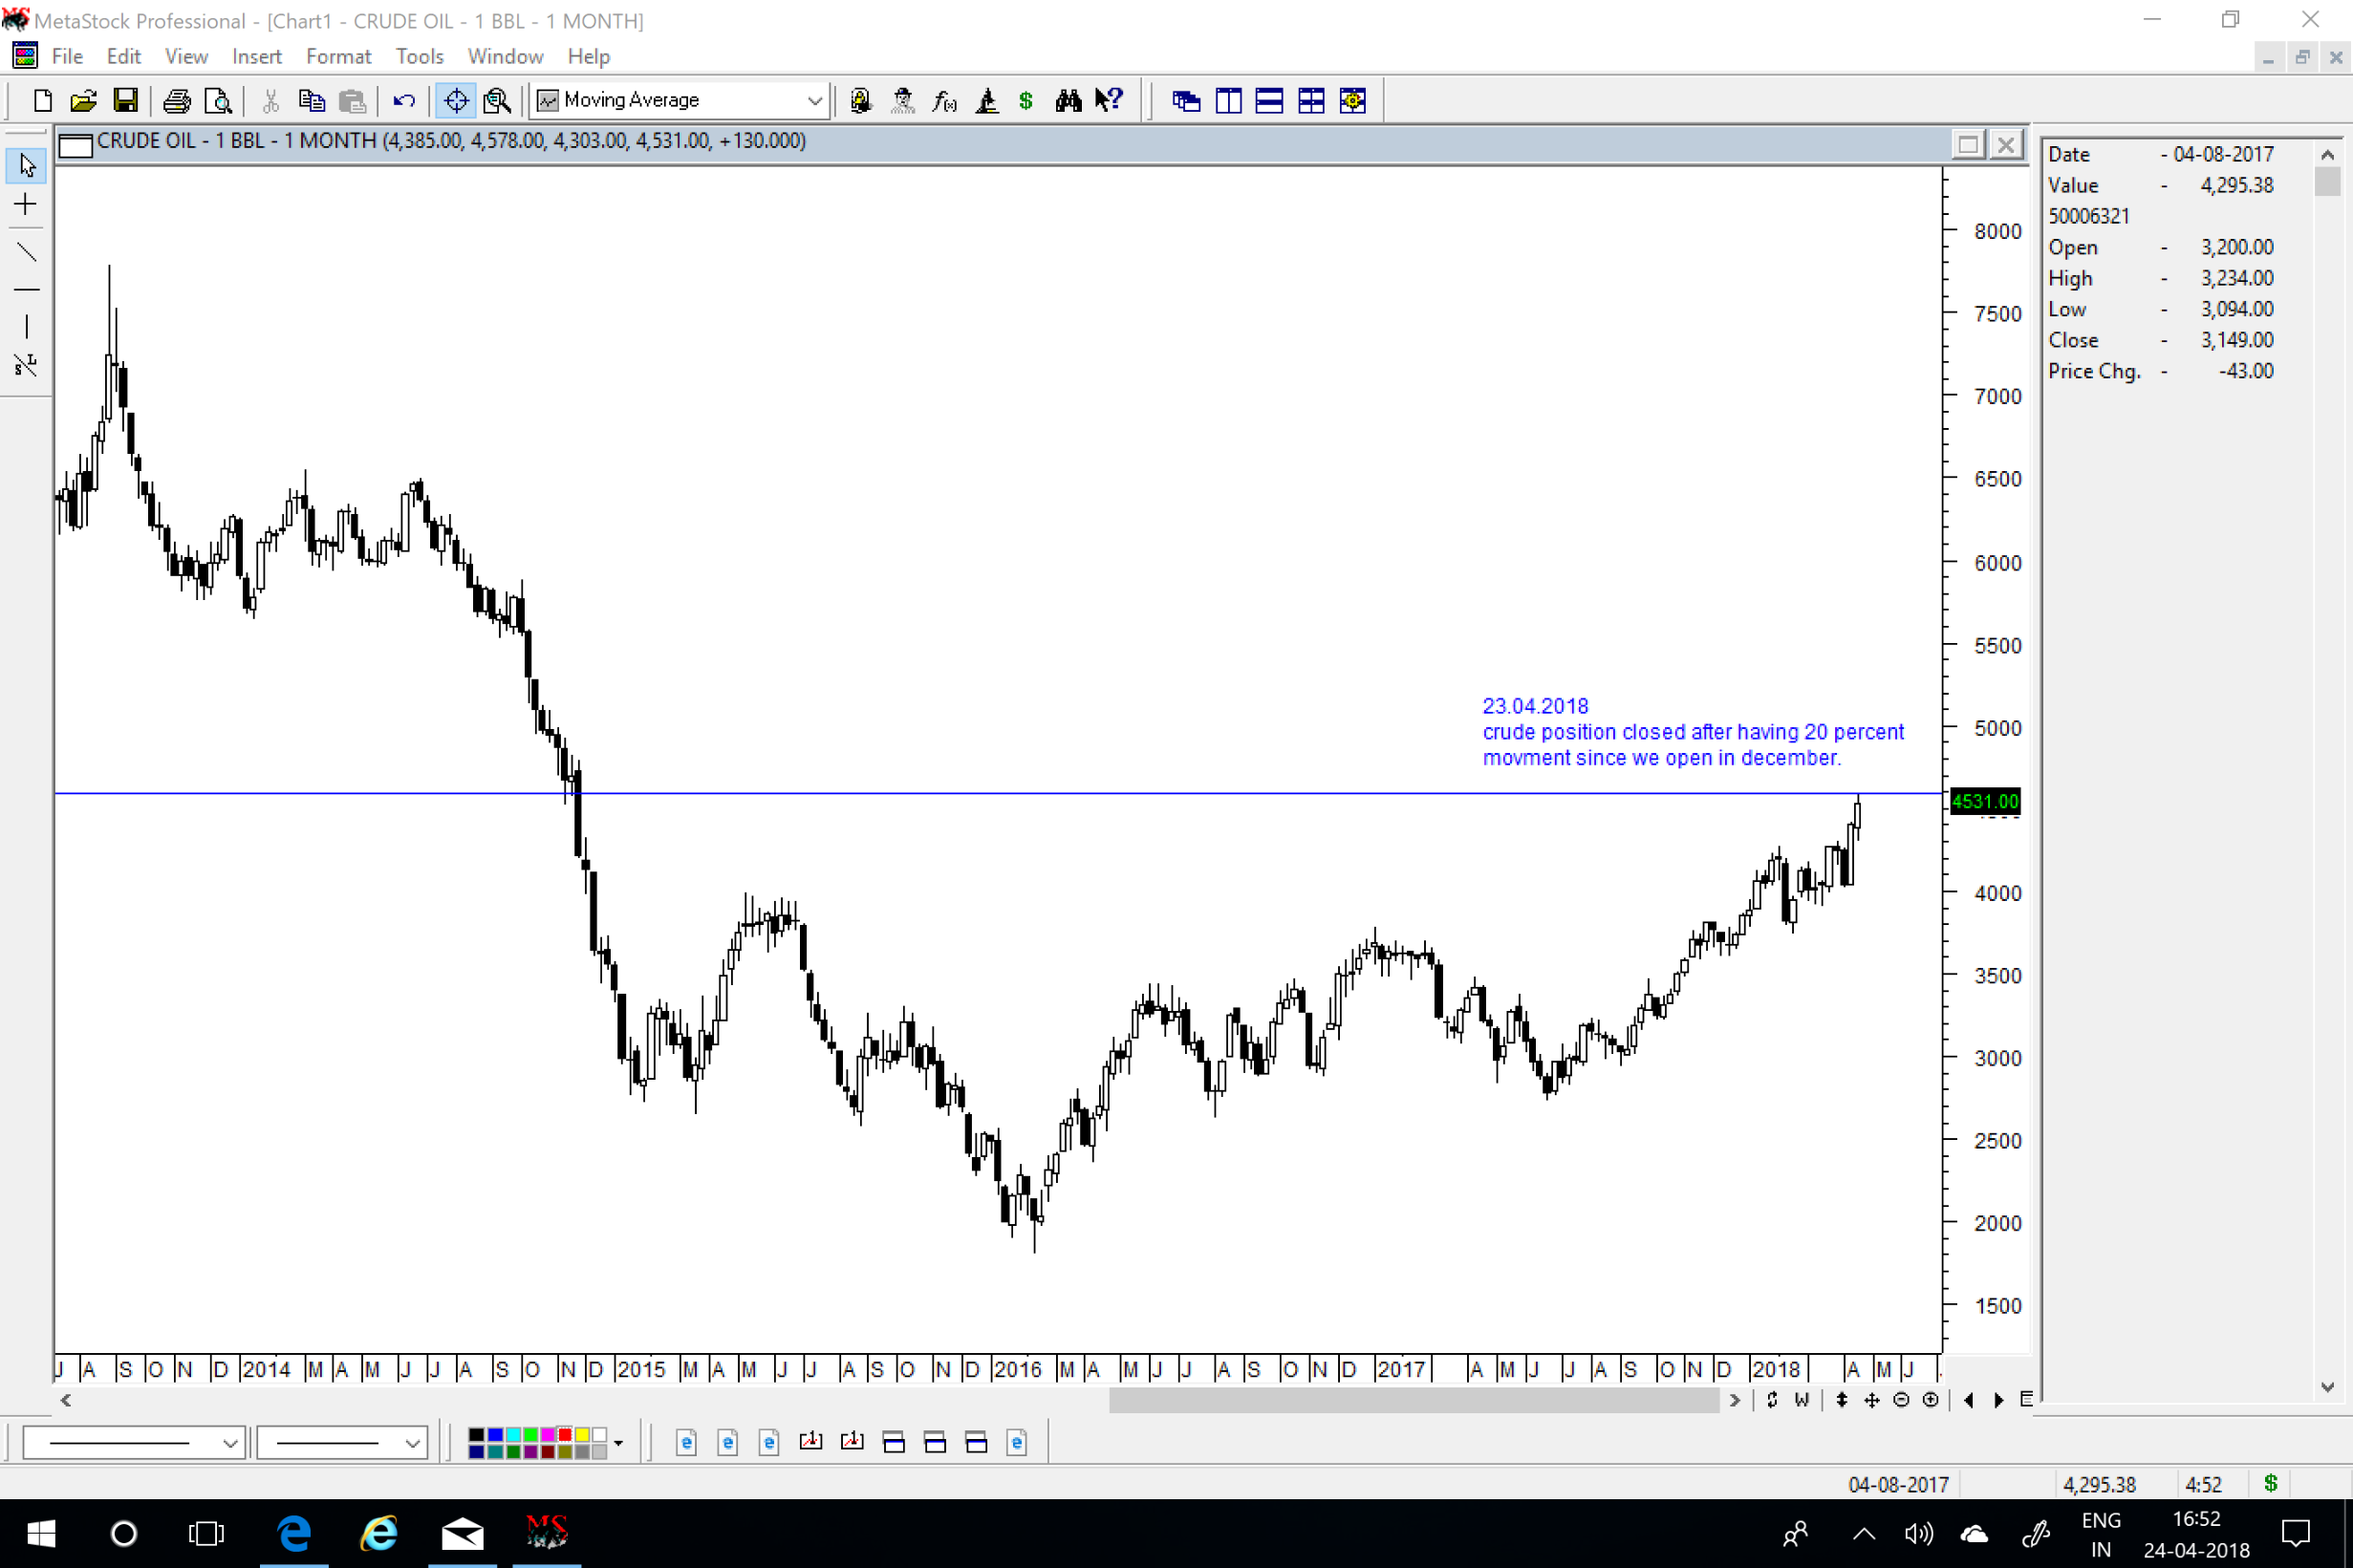Viewport: 2353px width, 1568px height.
Task: Expand the first line style dropdown
Action: coord(229,1442)
